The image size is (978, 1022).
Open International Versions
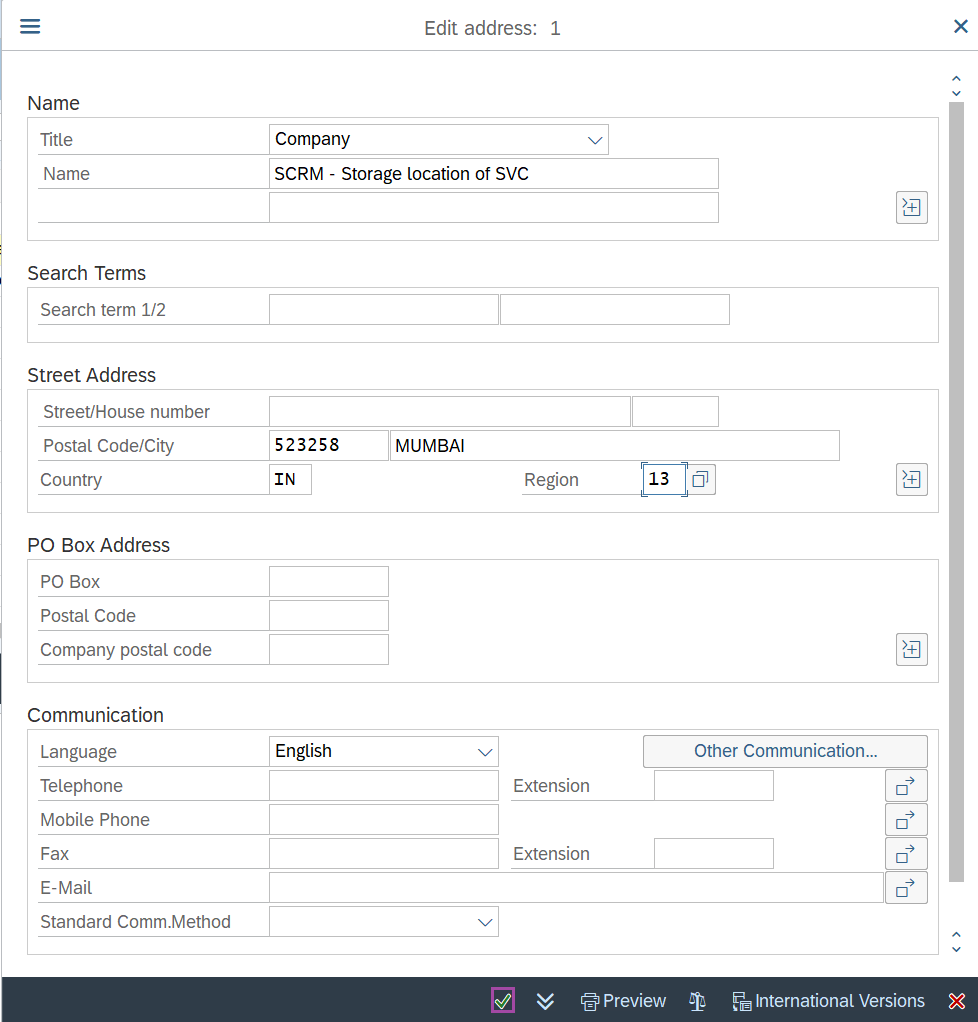(828, 1001)
